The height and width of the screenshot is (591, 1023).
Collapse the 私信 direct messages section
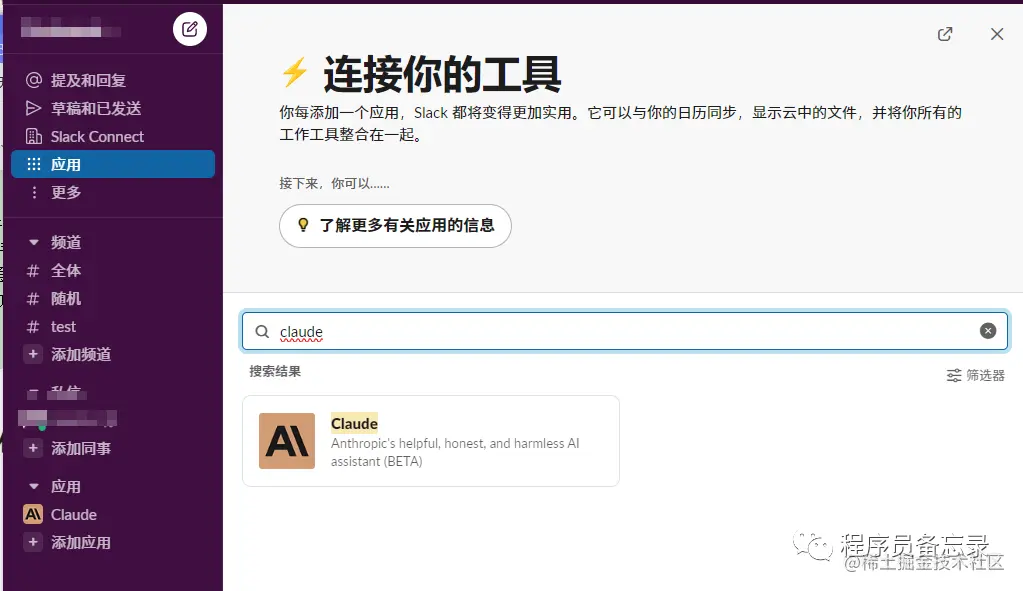point(34,392)
